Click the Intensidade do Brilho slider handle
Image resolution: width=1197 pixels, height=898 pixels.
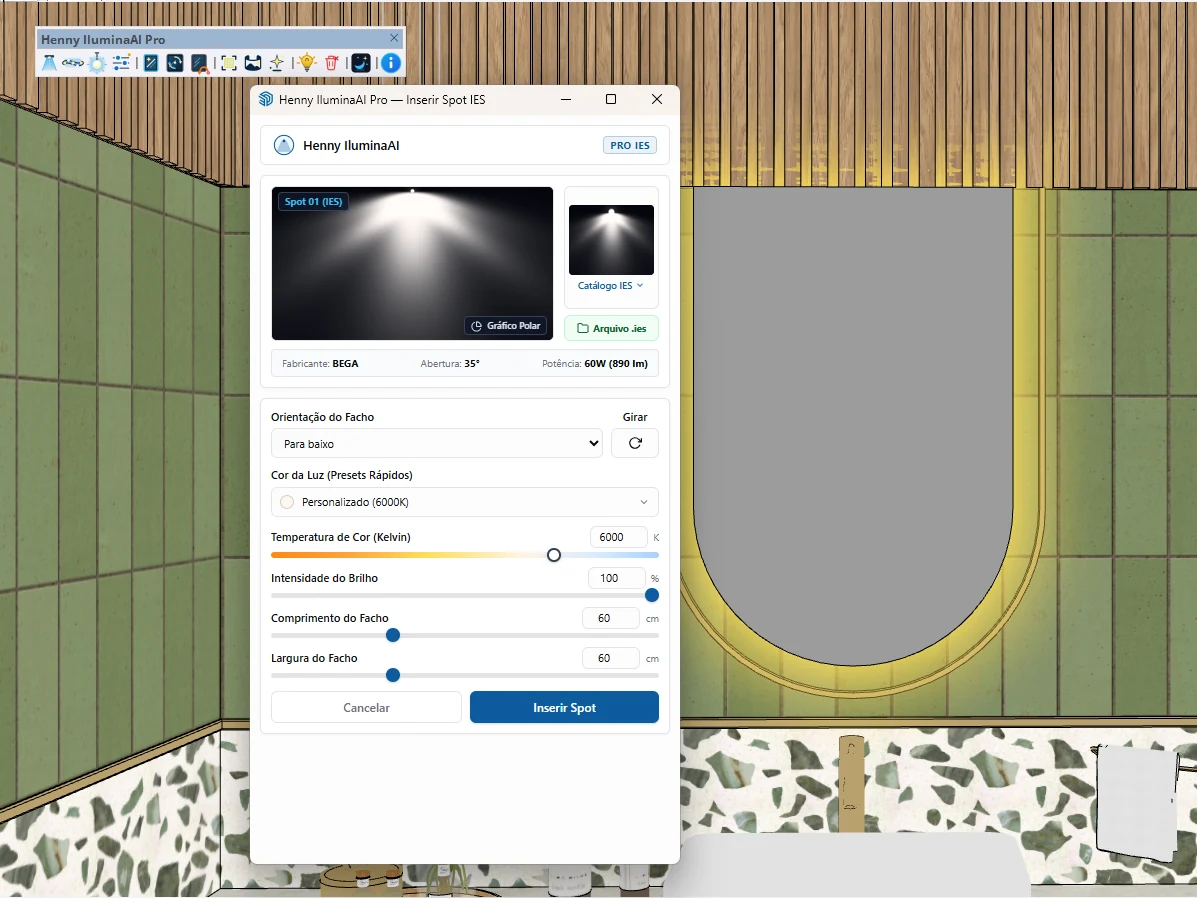tap(652, 595)
